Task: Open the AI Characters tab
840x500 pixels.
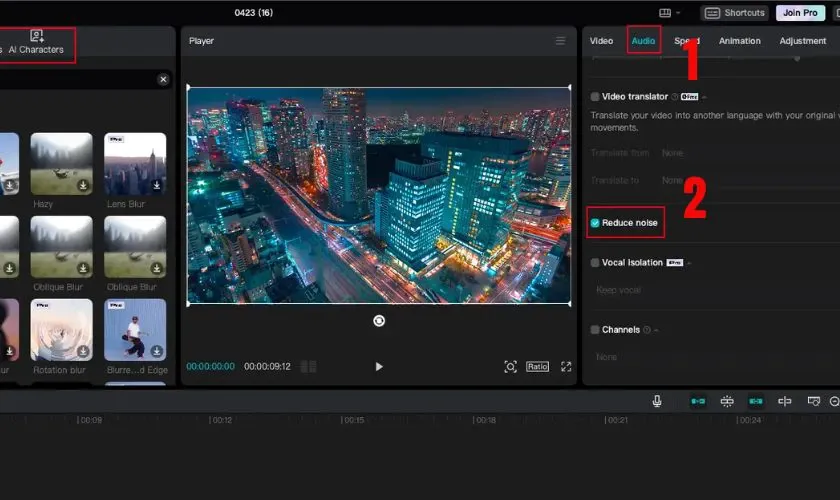Action: [36, 43]
